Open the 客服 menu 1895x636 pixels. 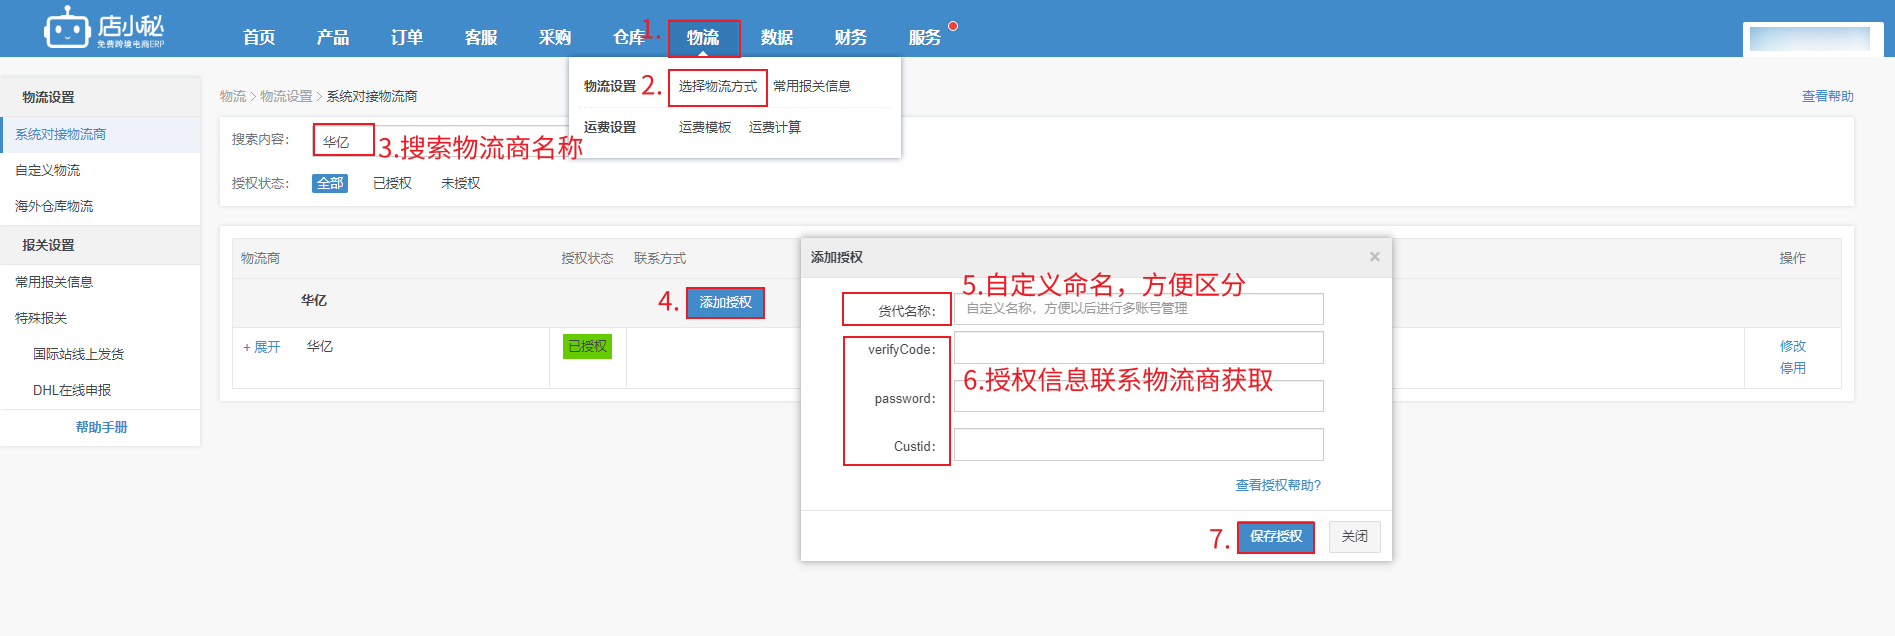coord(481,37)
